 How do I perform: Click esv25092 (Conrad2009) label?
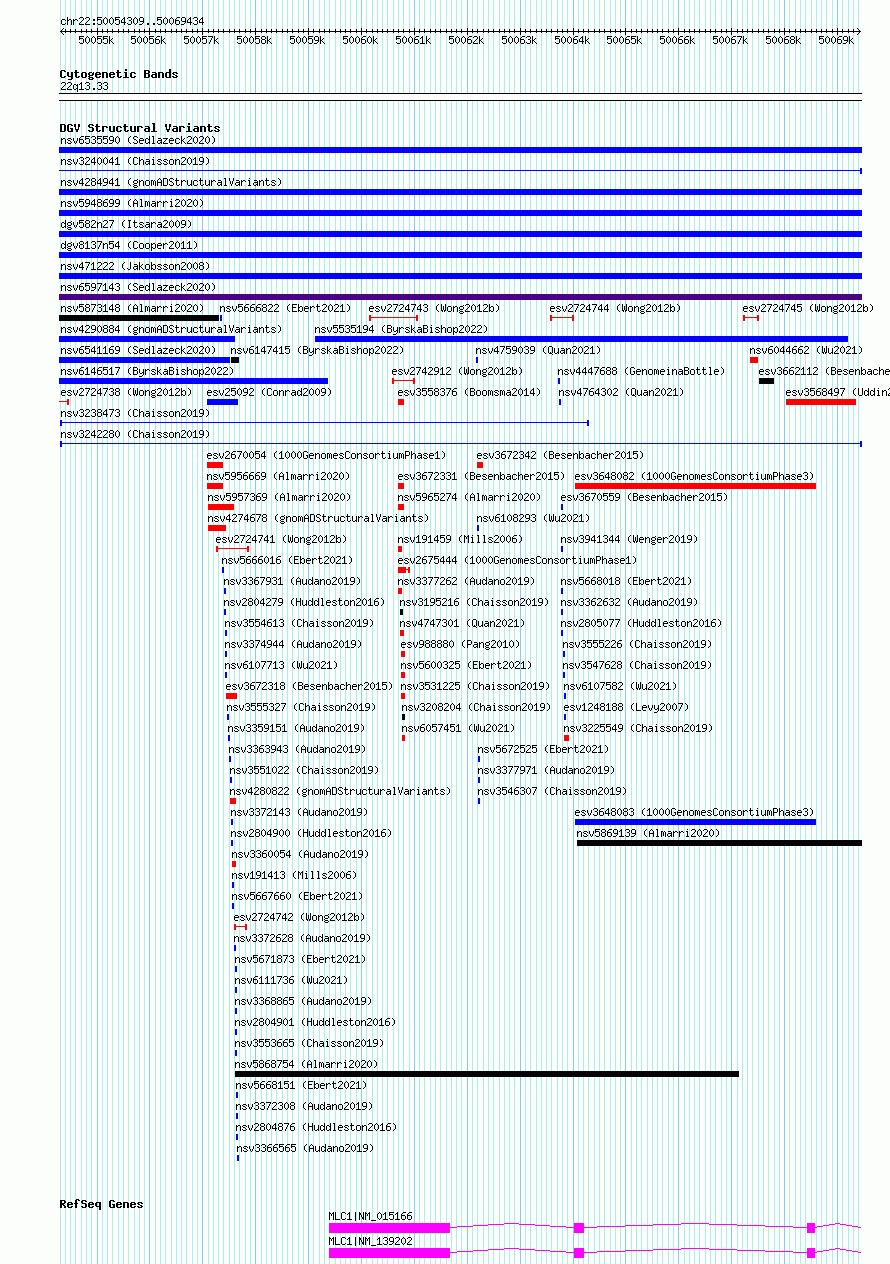coord(269,393)
